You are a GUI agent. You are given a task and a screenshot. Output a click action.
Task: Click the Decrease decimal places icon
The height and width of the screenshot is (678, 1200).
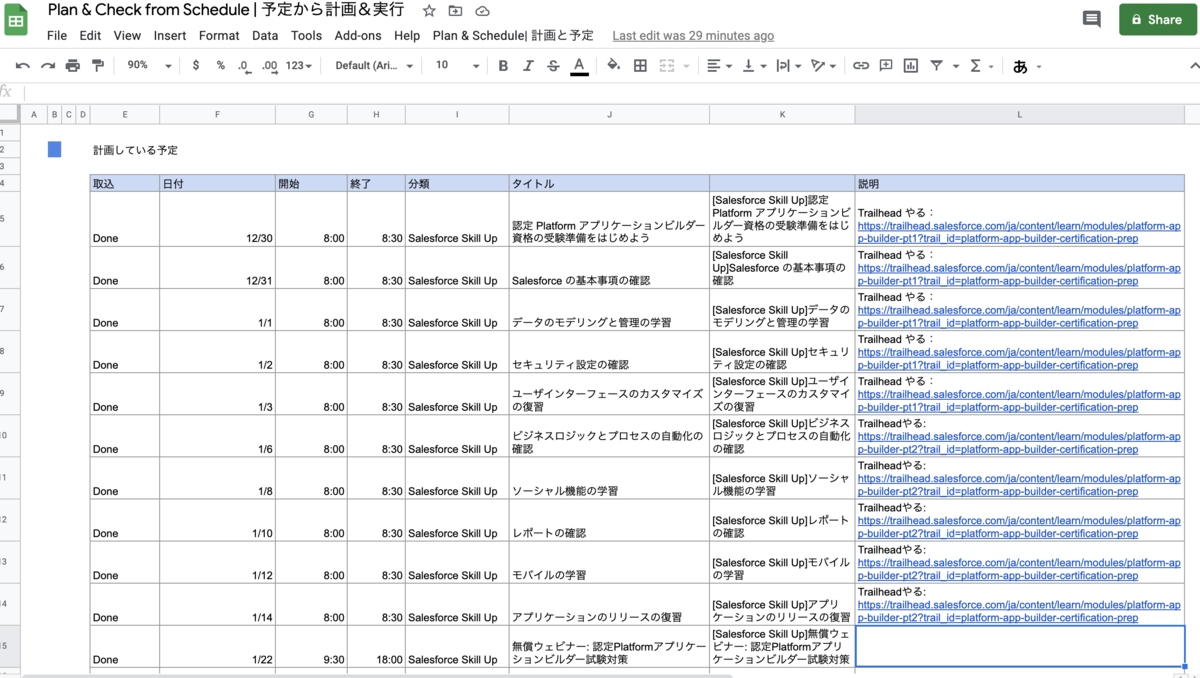tap(245, 65)
